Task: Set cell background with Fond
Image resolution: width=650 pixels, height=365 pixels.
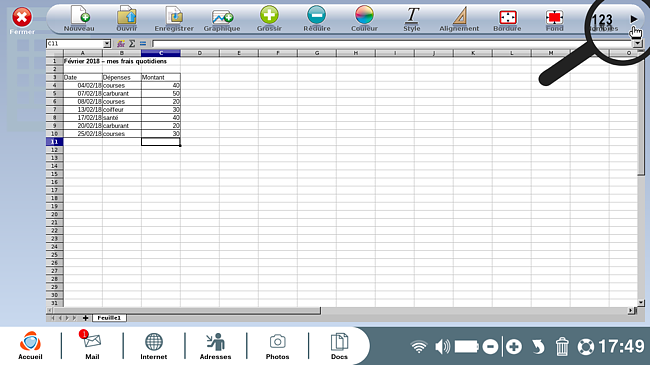Action: pyautogui.click(x=555, y=19)
